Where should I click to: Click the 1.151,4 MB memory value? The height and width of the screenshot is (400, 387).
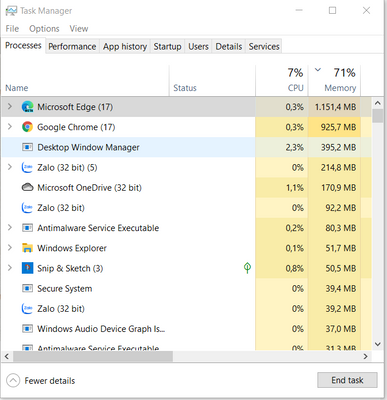tap(335, 107)
